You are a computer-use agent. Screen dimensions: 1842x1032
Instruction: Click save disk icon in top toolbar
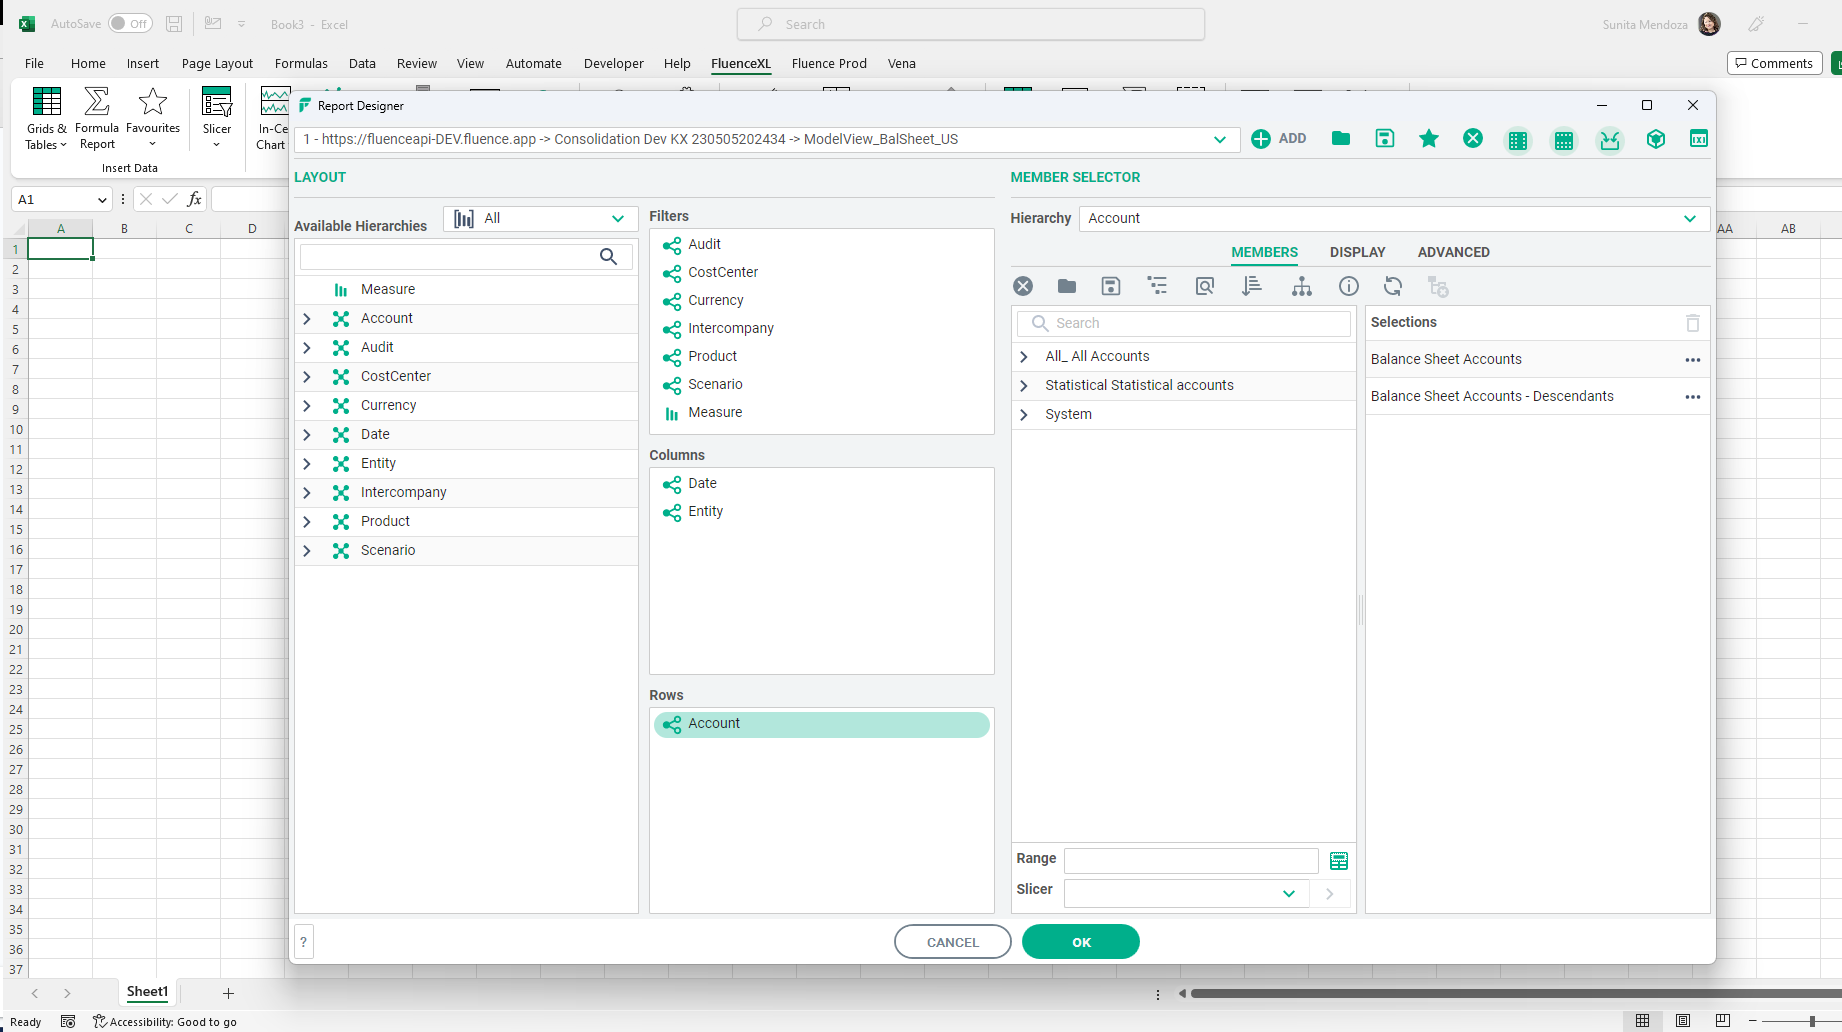click(1385, 138)
